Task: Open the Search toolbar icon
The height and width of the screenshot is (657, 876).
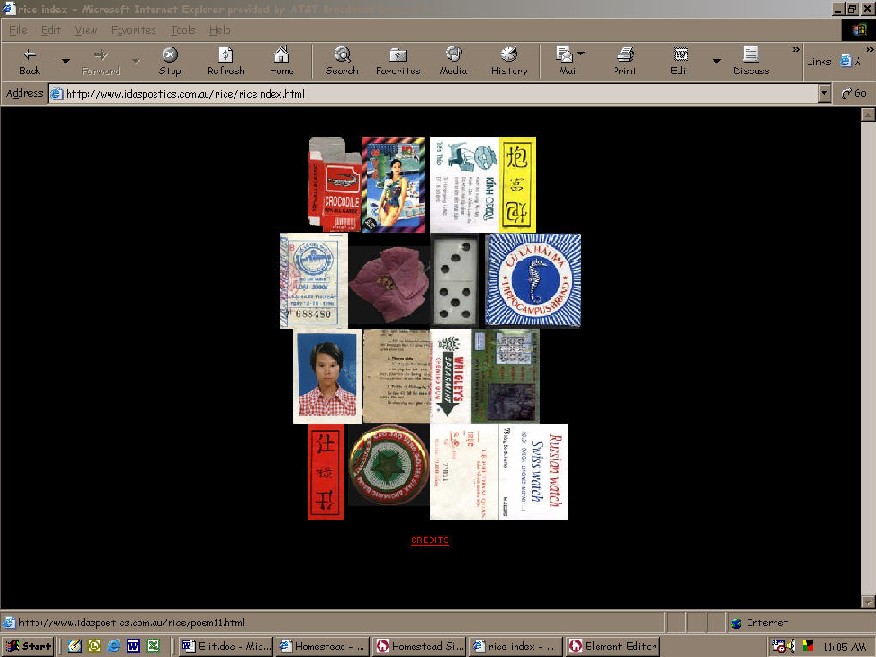Action: click(342, 58)
